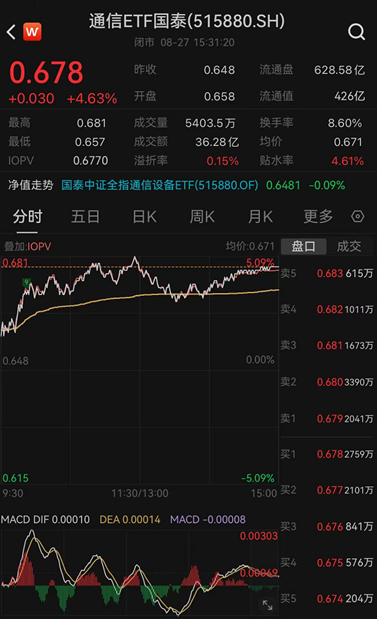Select 卖2 ask row at 0.680
377x619 pixels.
(327, 382)
